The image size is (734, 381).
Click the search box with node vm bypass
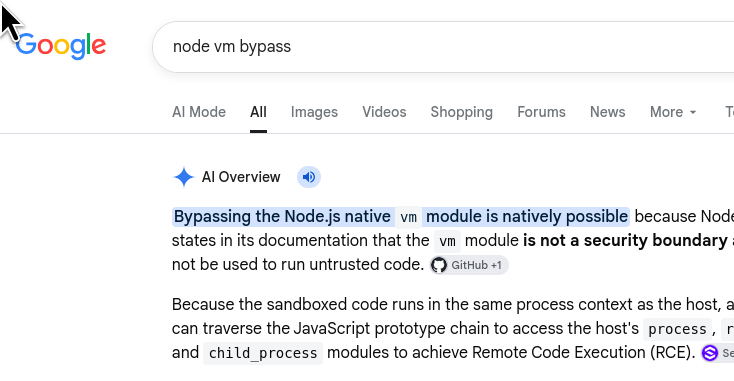(443, 47)
